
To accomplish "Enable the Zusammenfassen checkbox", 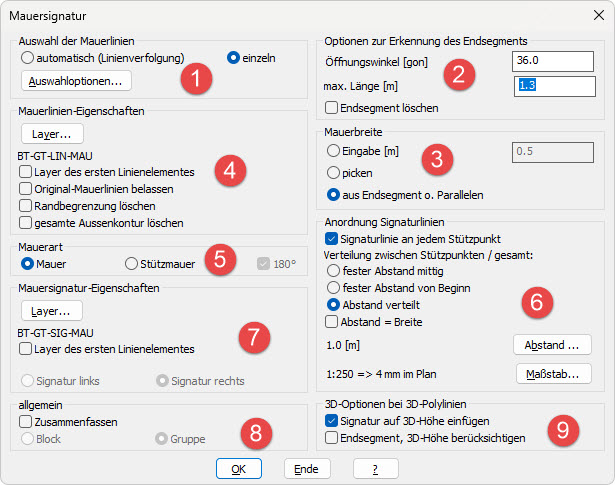I will click(x=25, y=423).
